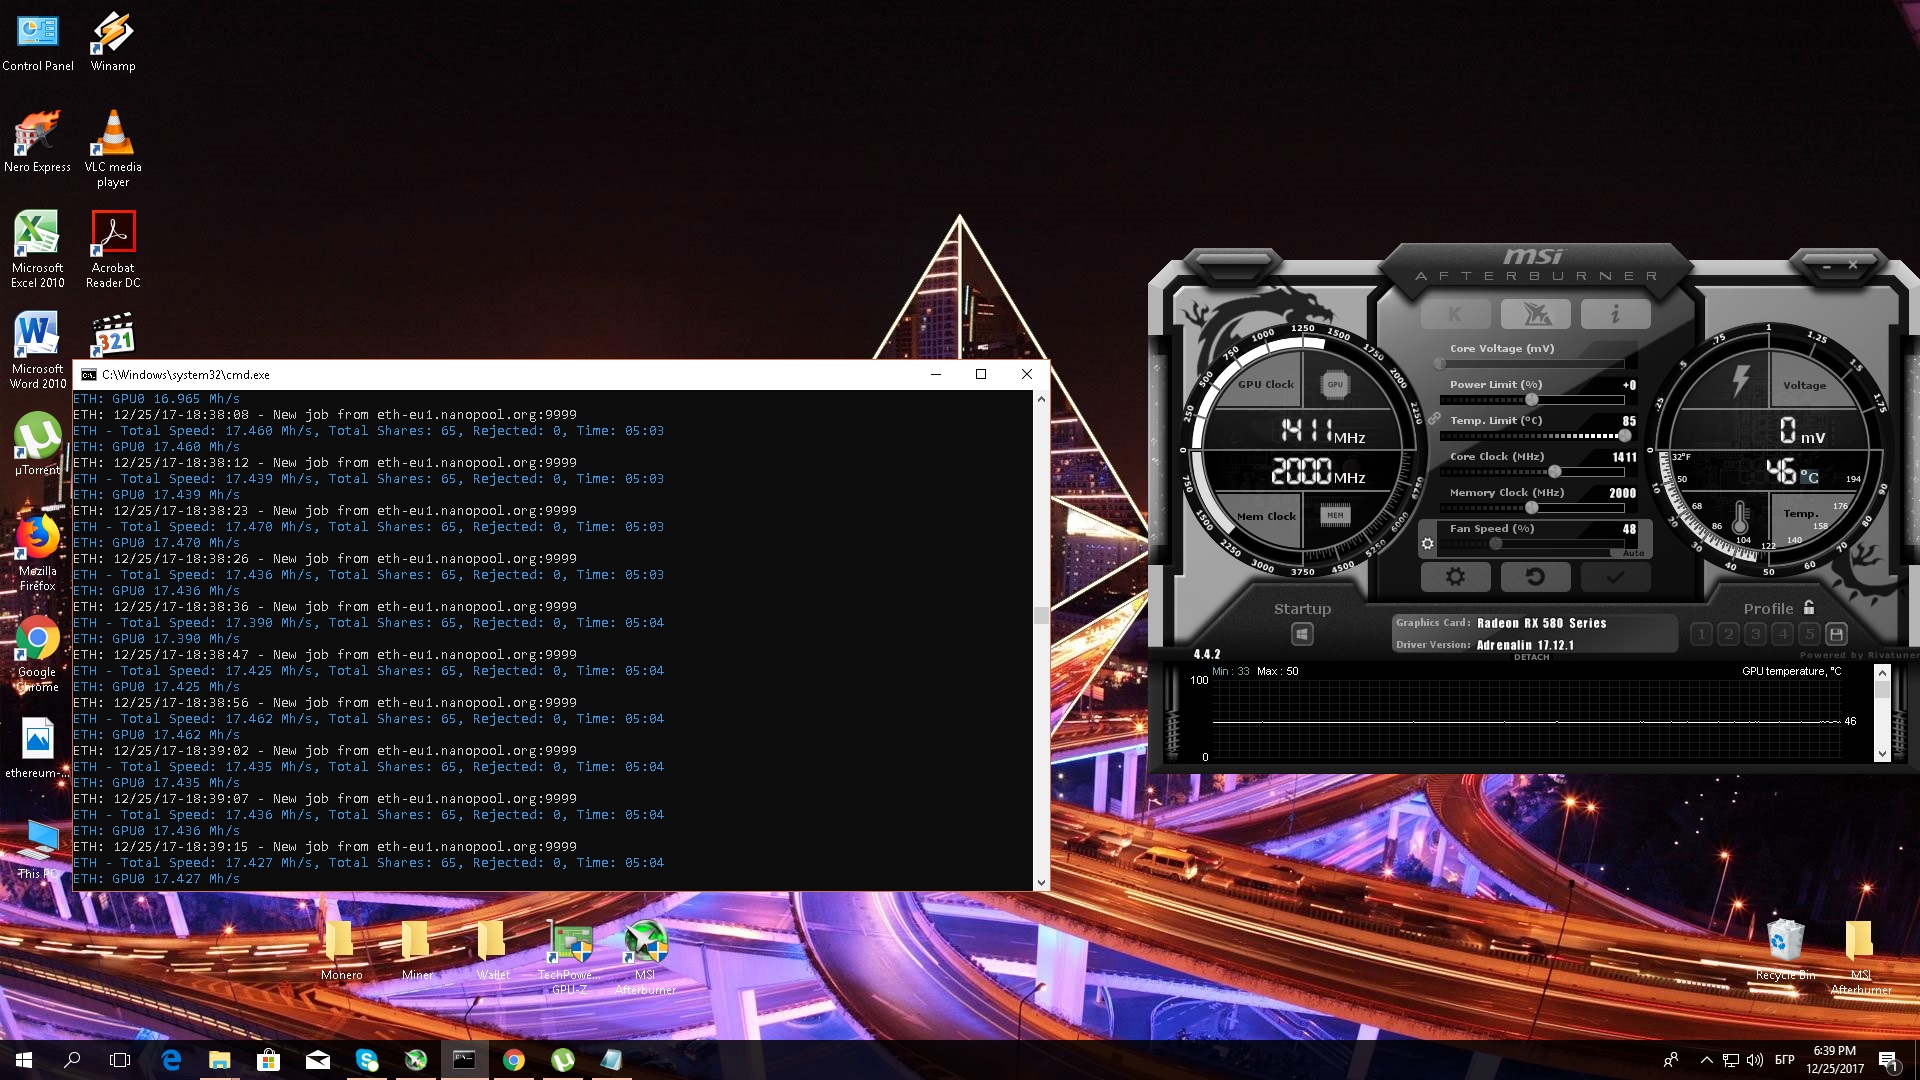Select the MSI Afterburner shortcut near GPU-Z
Viewport: 1920px width, 1080px height.
coord(645,957)
